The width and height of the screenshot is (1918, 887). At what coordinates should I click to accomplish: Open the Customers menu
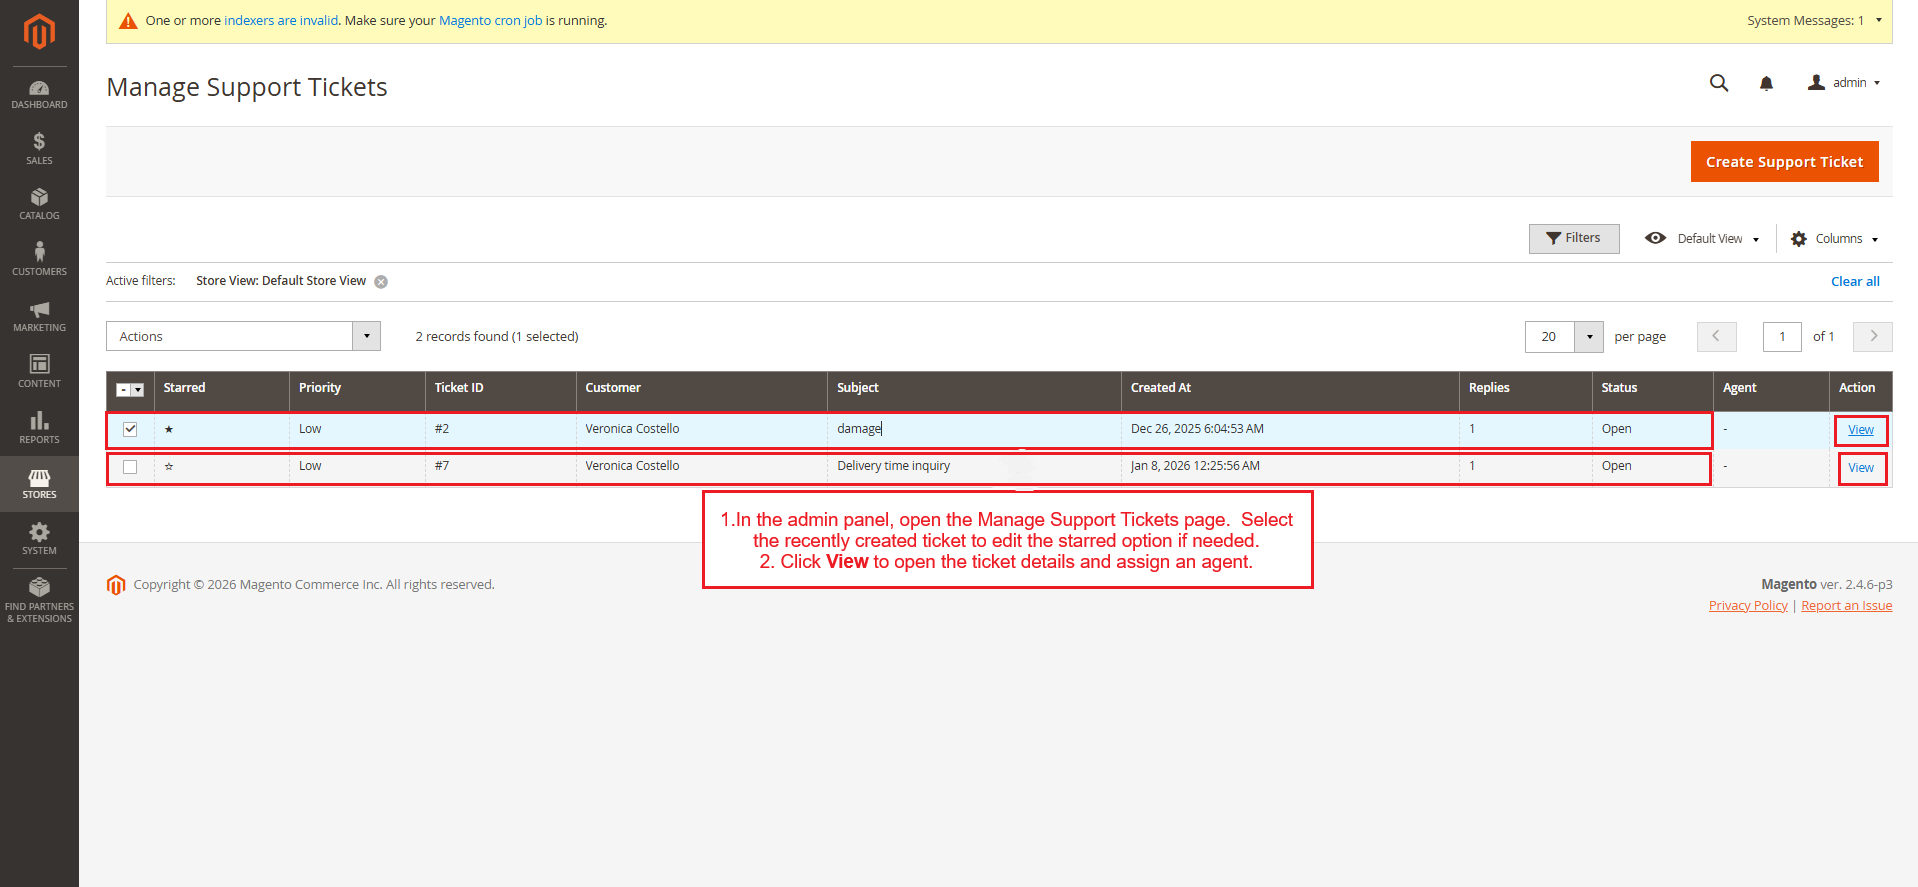coord(39,259)
